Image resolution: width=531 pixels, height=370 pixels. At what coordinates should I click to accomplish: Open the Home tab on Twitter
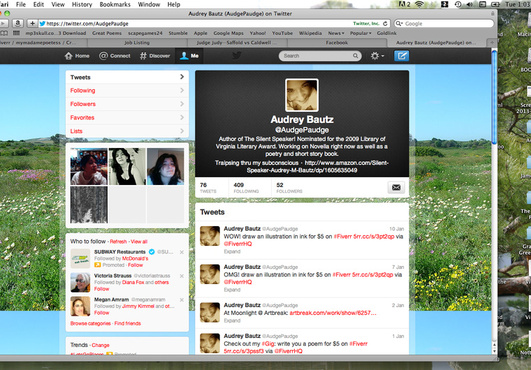pos(77,56)
